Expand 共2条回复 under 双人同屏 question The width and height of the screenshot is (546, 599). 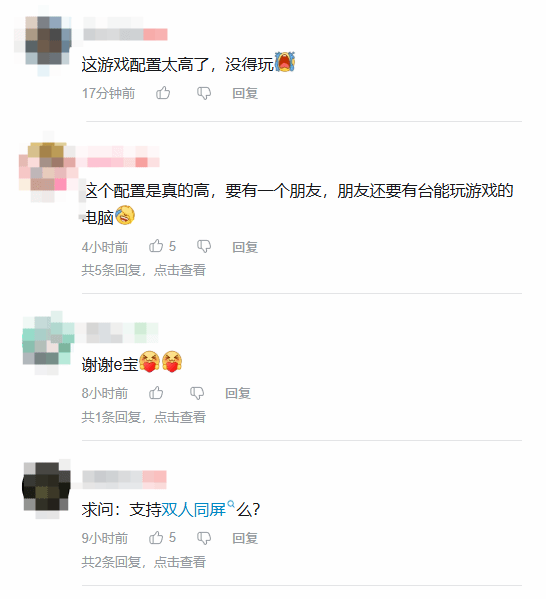pyautogui.click(x=144, y=562)
